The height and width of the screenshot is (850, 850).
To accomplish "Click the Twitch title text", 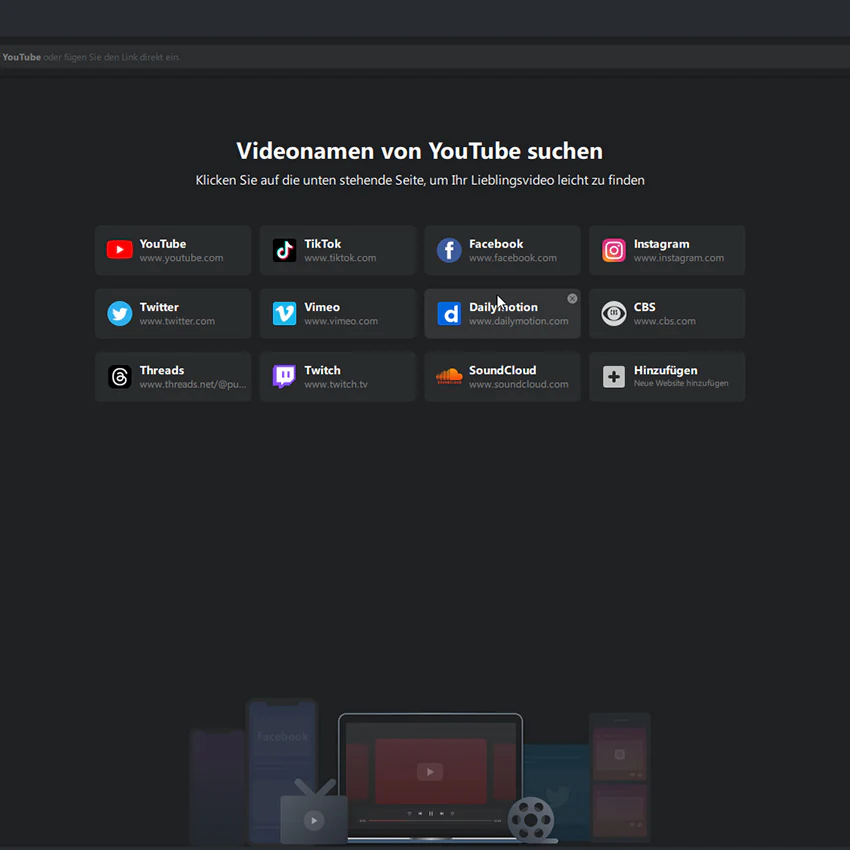I will tap(322, 370).
